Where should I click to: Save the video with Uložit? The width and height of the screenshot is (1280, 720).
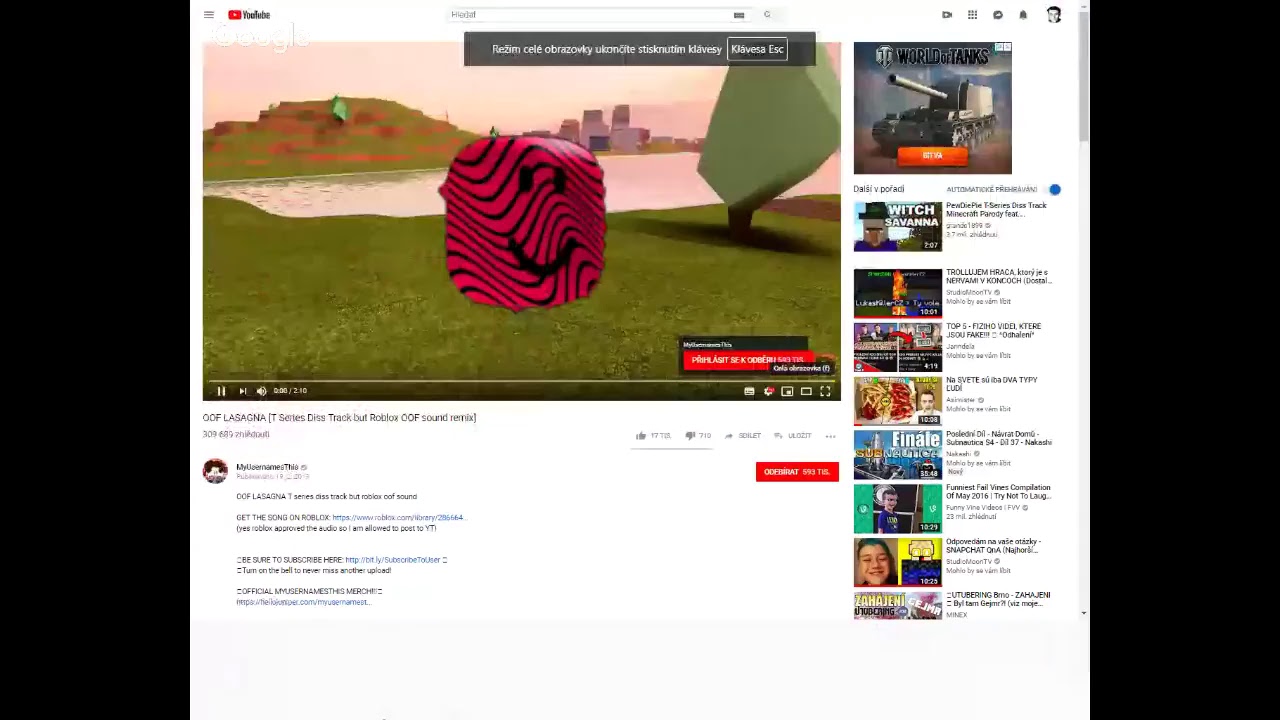pos(793,436)
